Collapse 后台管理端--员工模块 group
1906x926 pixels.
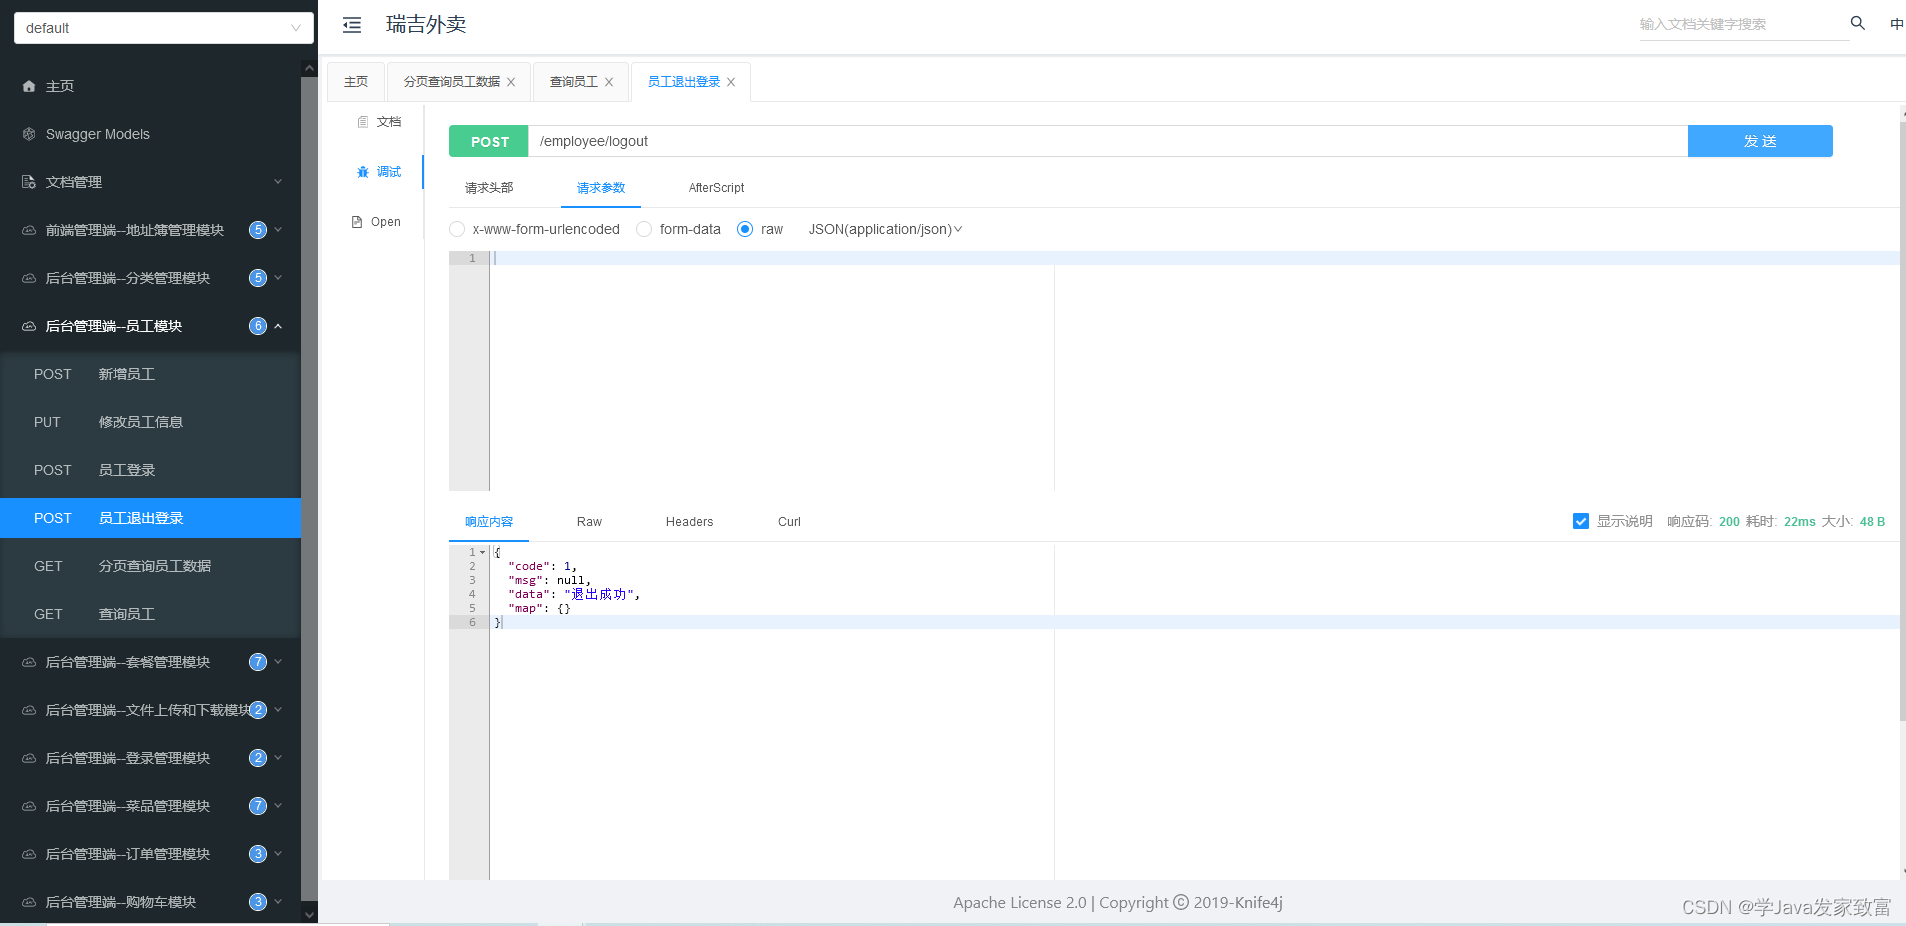[278, 326]
